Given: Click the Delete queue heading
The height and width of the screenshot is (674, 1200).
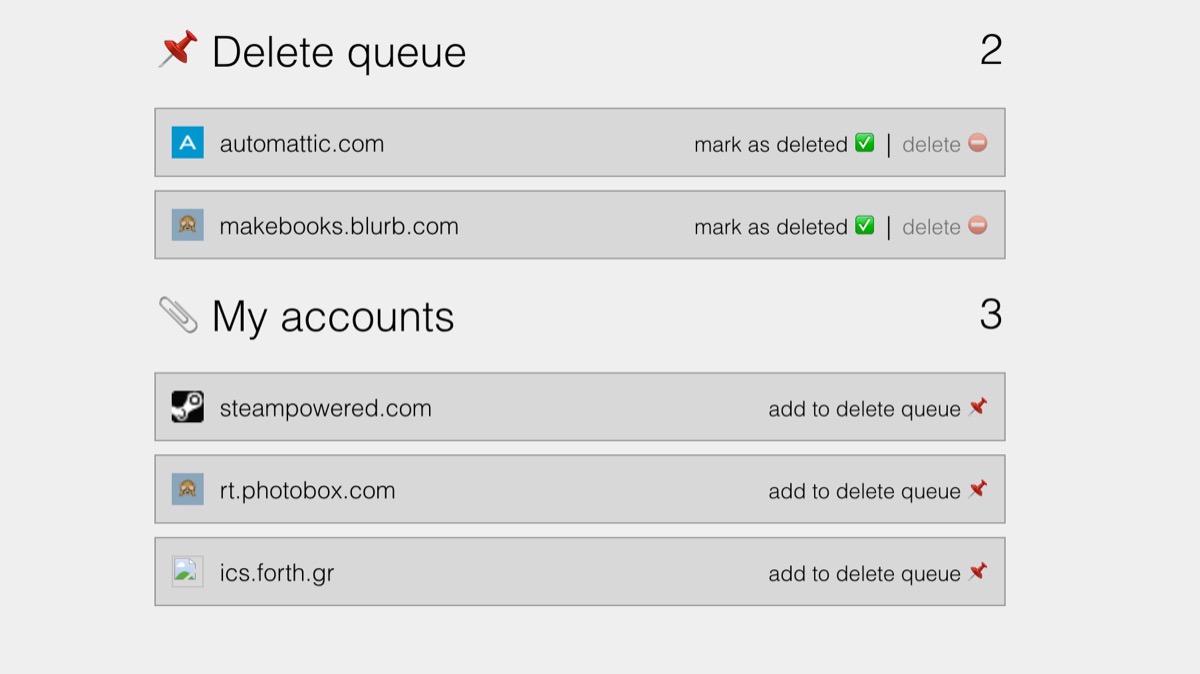Looking at the screenshot, I should tap(339, 52).
